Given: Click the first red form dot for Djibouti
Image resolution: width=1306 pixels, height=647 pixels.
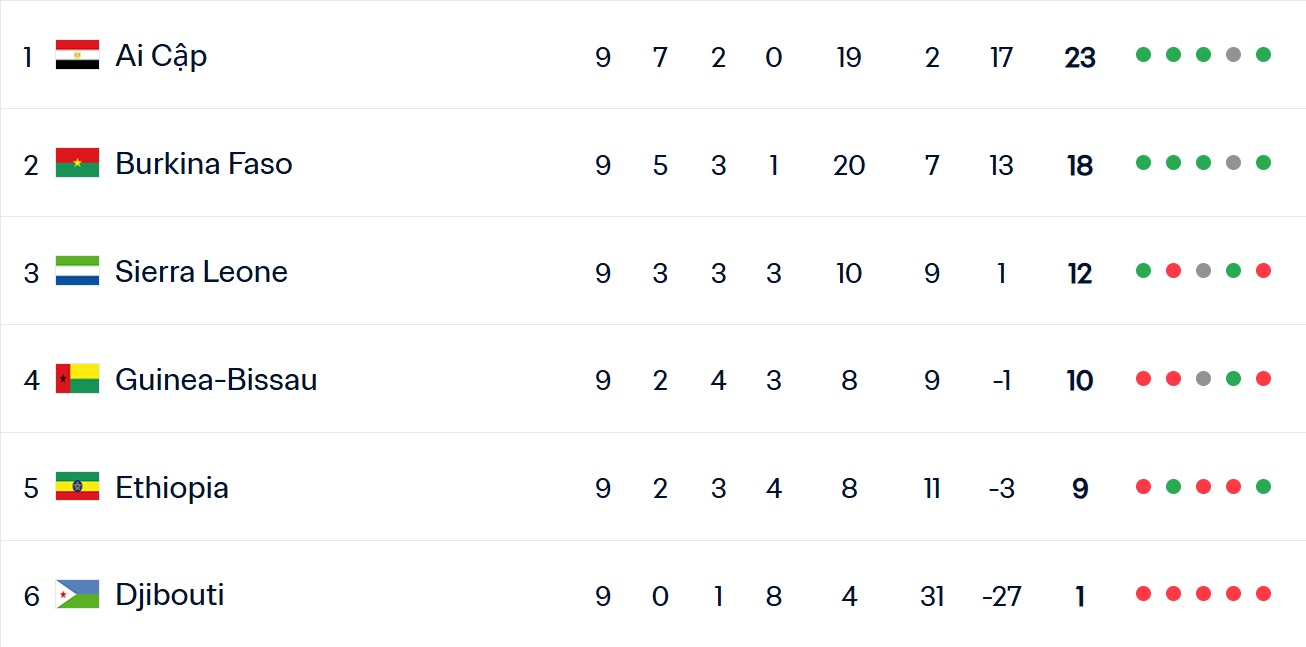Looking at the screenshot, I should (x=1143, y=594).
